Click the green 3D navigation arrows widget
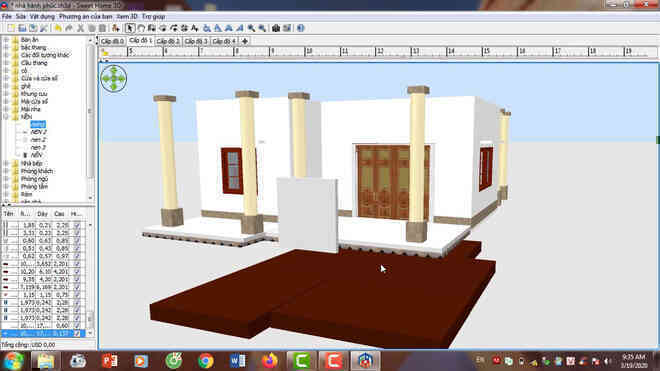This screenshot has width=660, height=371. 114,78
